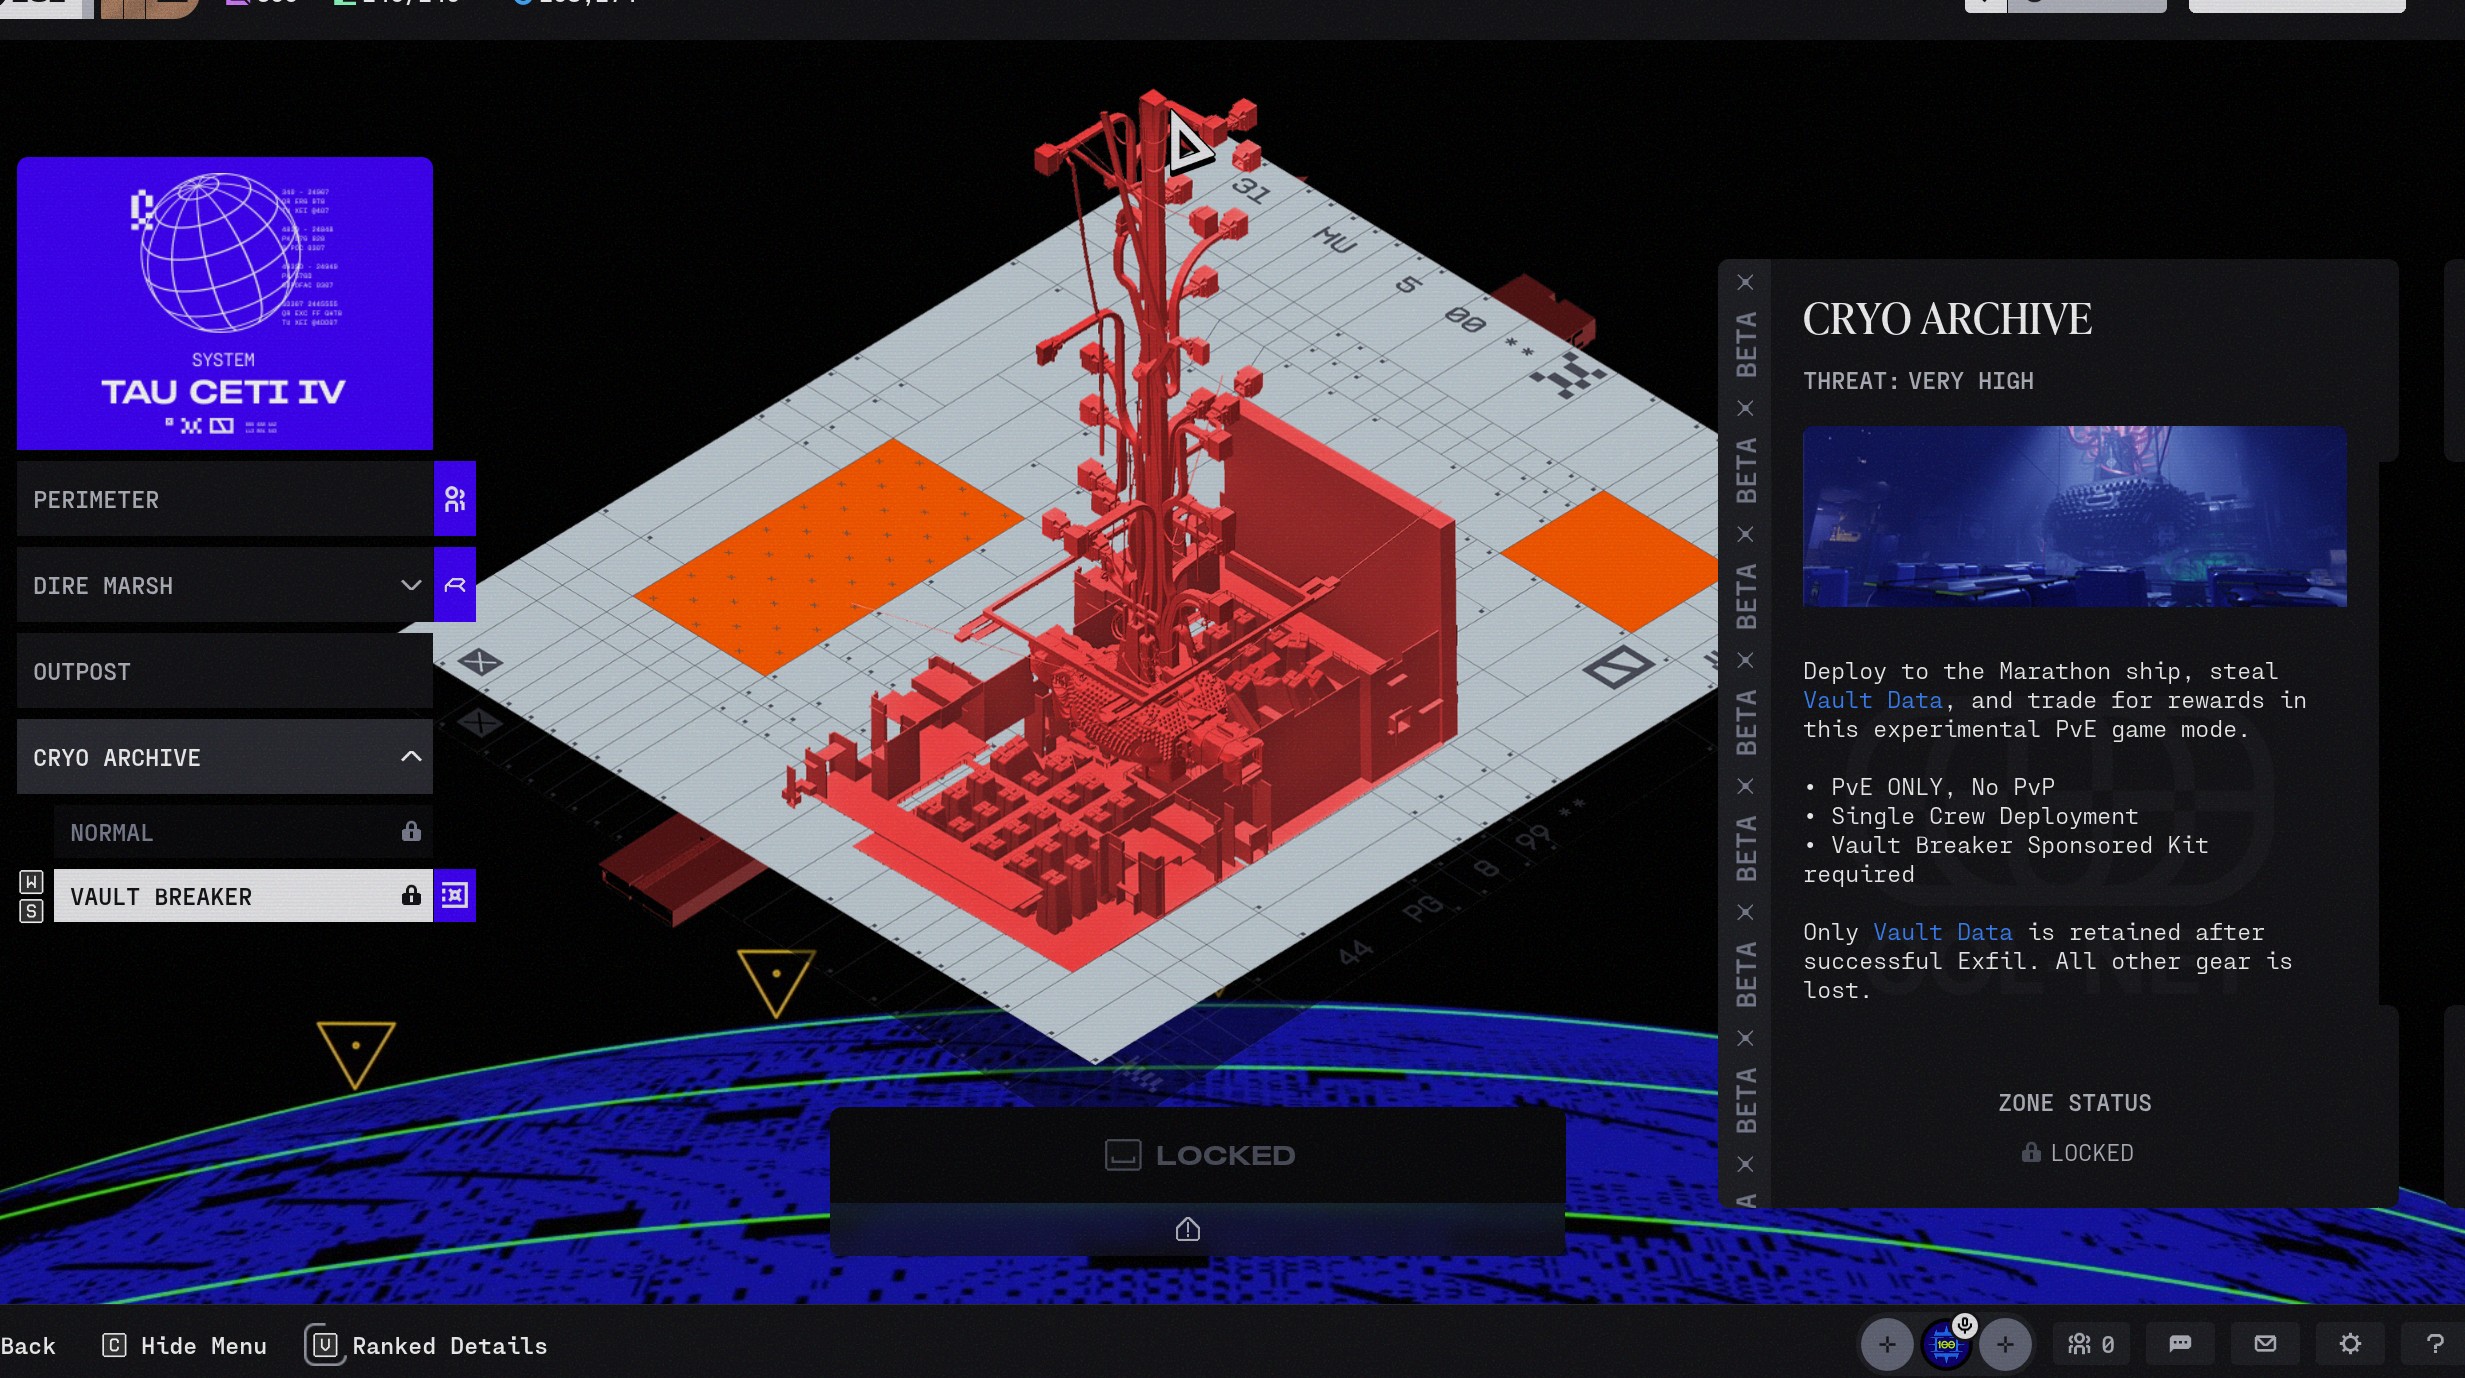Expand the Dire Marsh chevron
The width and height of the screenshot is (2465, 1378).
pyautogui.click(x=410, y=585)
